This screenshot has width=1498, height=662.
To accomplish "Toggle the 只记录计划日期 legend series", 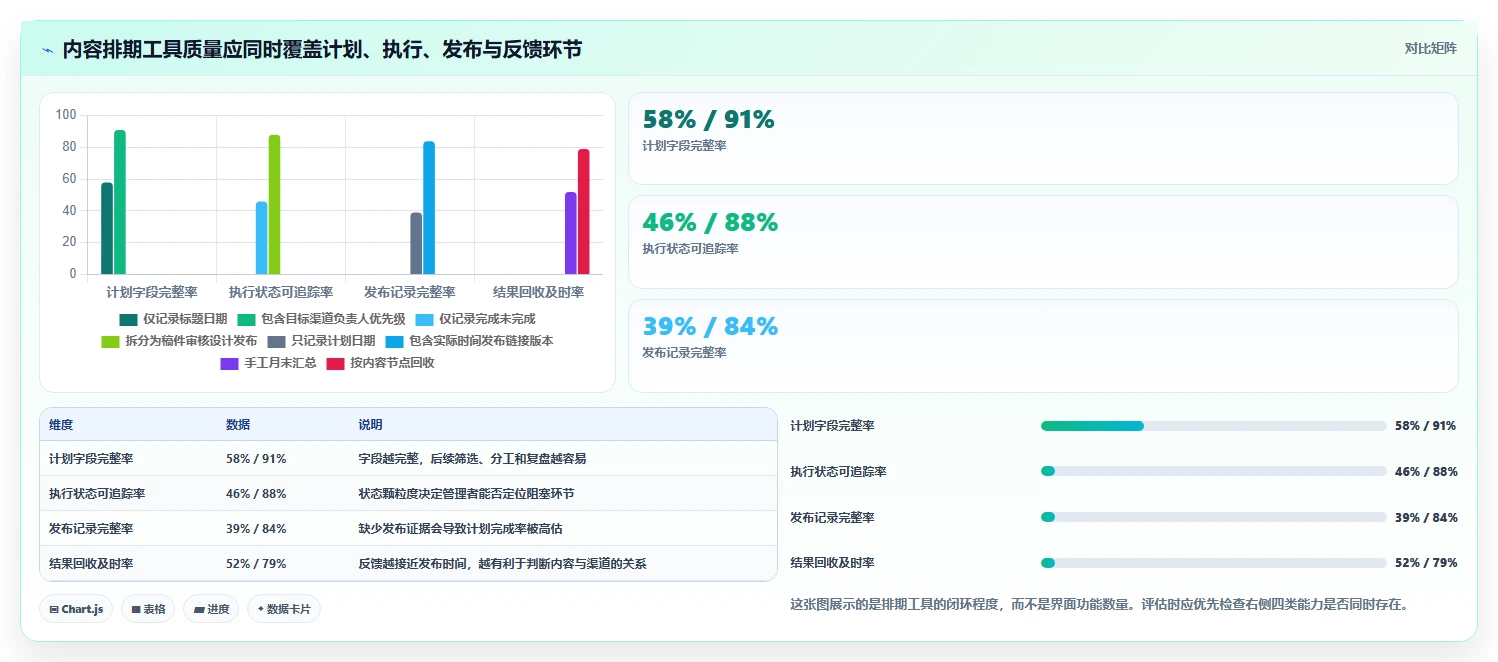I will tap(321, 341).
